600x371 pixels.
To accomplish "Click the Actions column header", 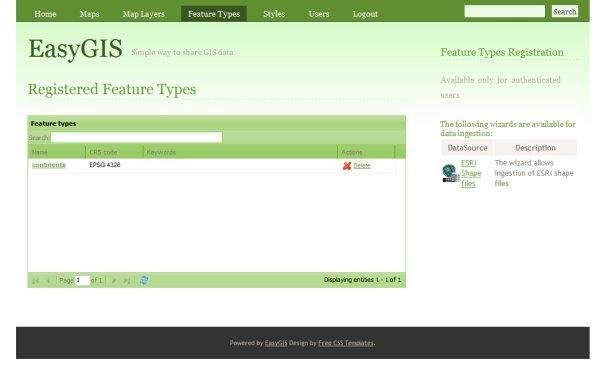I will click(366, 152).
